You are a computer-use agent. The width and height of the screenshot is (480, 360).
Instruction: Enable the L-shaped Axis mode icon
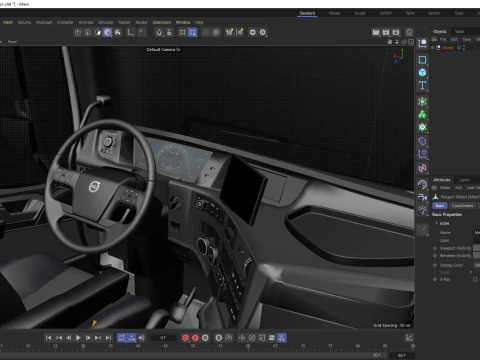point(131,32)
